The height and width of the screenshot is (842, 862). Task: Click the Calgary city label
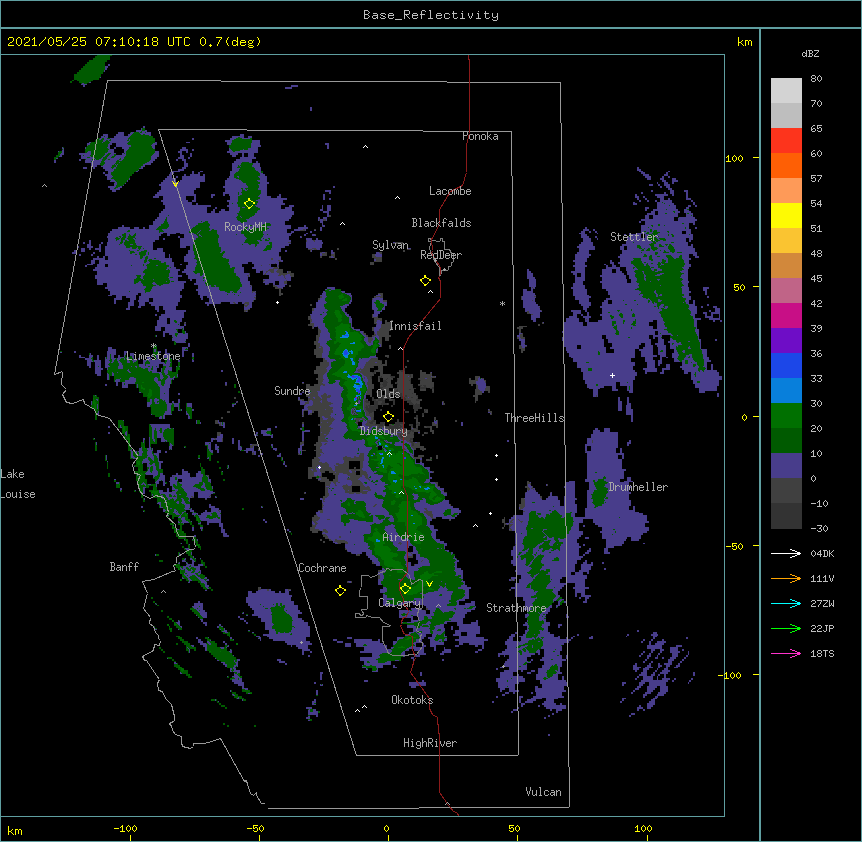pyautogui.click(x=400, y=603)
